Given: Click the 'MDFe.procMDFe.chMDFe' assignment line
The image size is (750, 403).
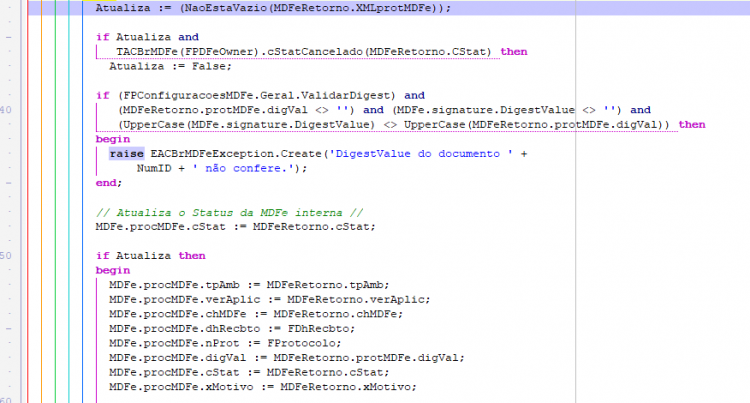Looking at the screenshot, I should [256, 314].
